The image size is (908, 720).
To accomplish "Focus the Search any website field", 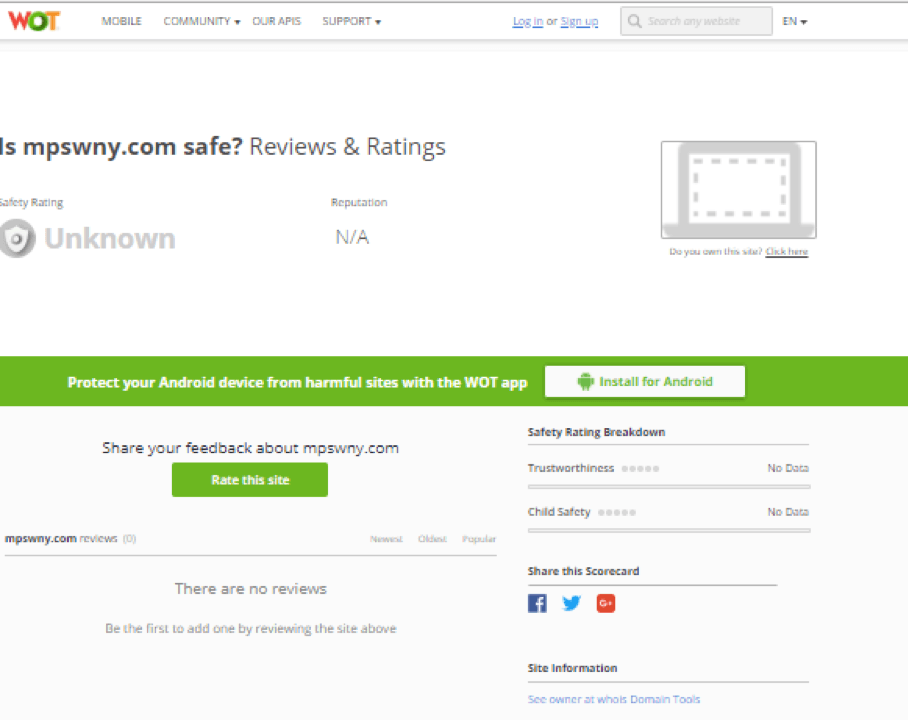I will point(696,21).
